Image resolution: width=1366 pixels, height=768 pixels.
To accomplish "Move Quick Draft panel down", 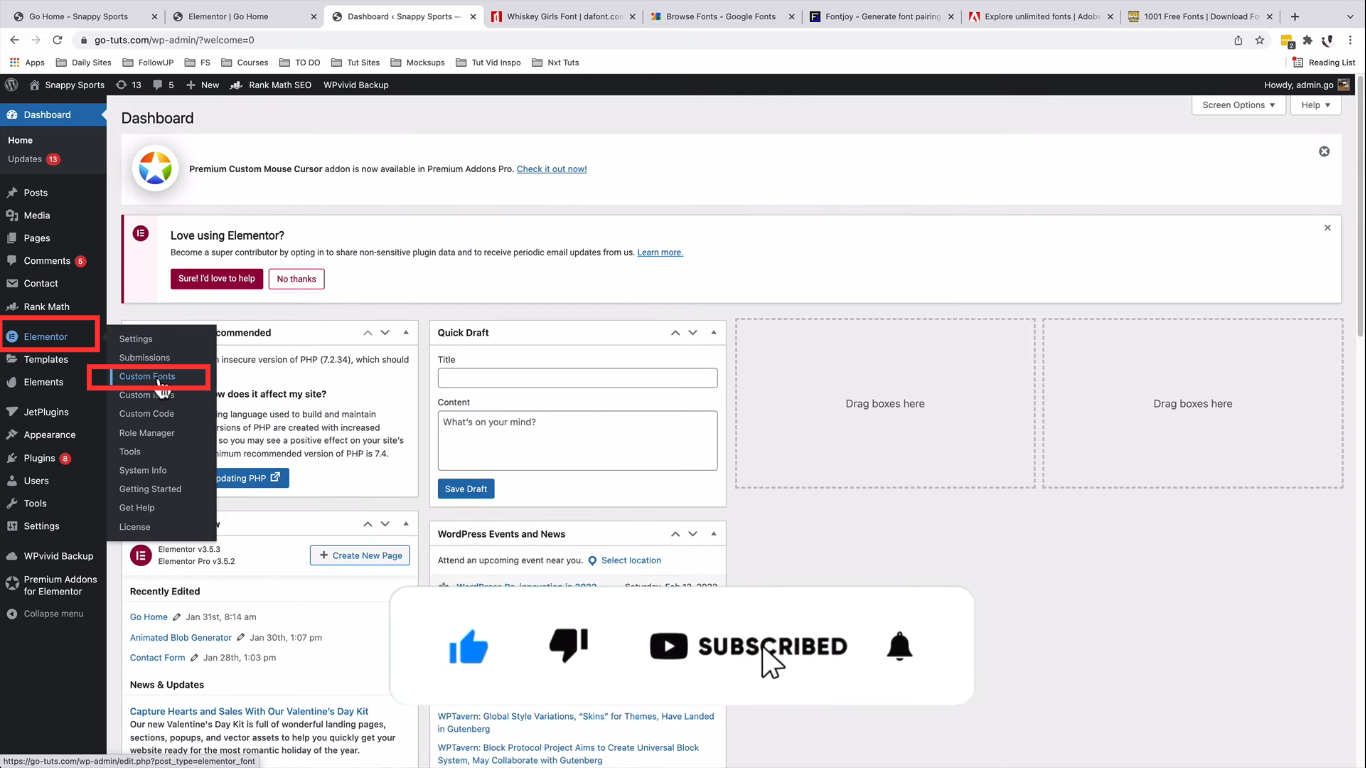I will tap(692, 332).
